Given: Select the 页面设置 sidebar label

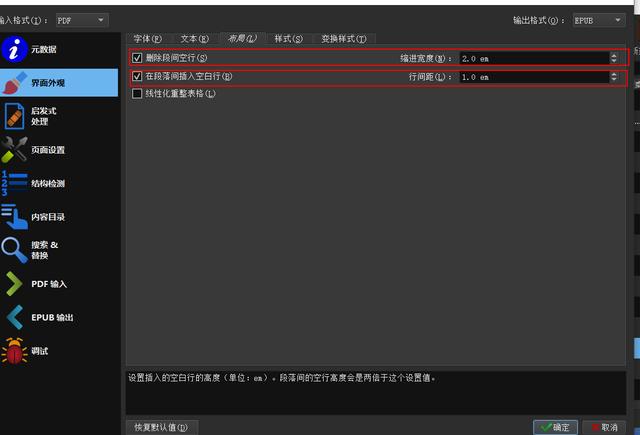Looking at the screenshot, I should [x=48, y=150].
